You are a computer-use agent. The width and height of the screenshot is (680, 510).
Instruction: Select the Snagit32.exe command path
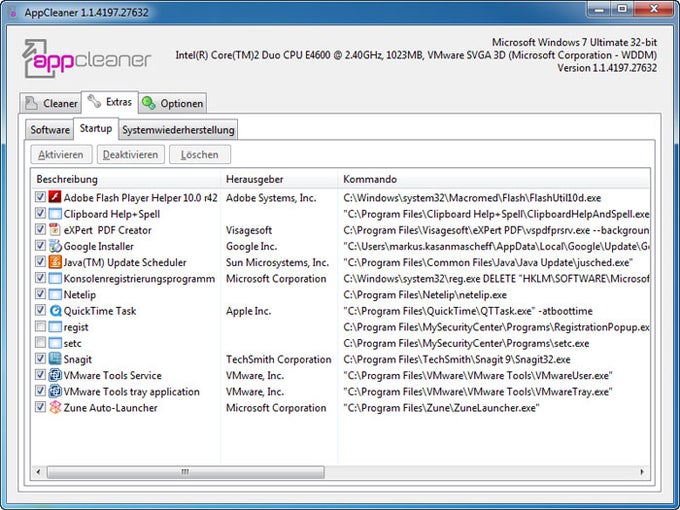coord(457,360)
